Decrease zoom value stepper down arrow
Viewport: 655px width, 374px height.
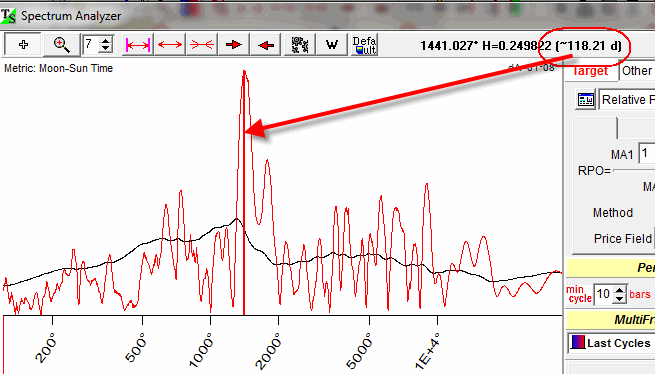(x=106, y=48)
